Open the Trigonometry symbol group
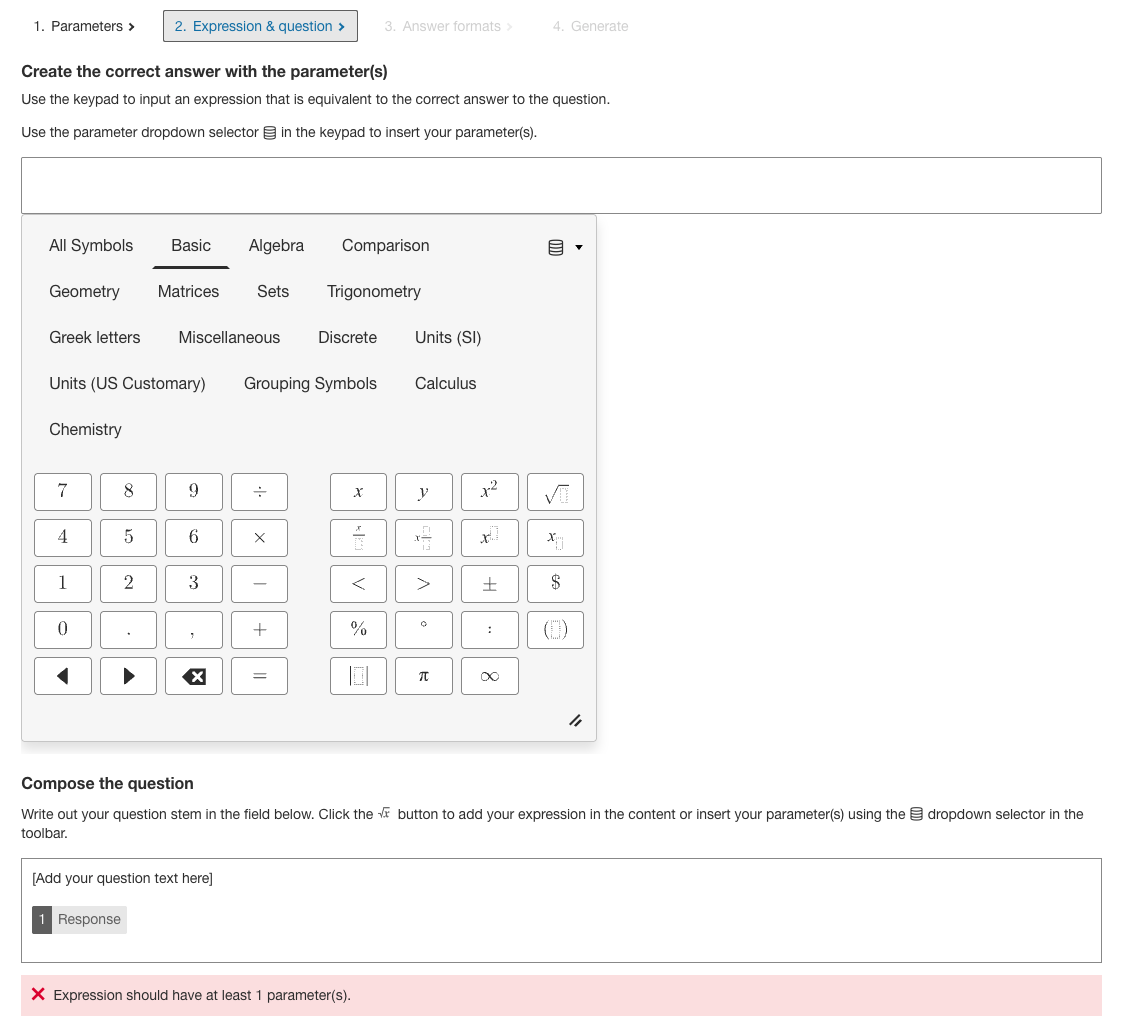 (x=373, y=292)
